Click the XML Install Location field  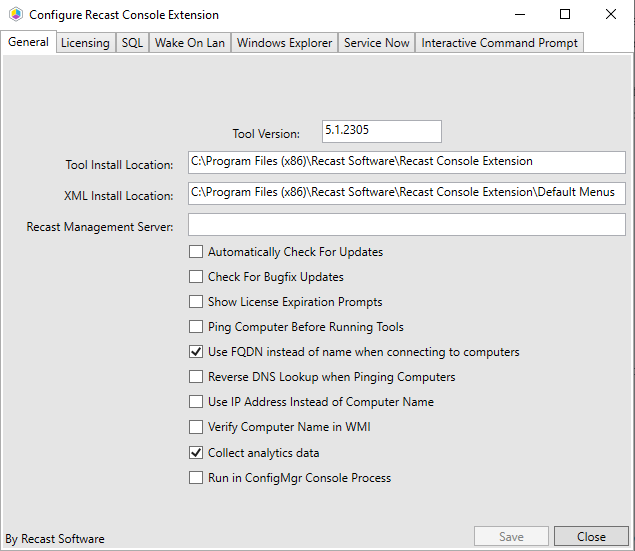coord(407,193)
